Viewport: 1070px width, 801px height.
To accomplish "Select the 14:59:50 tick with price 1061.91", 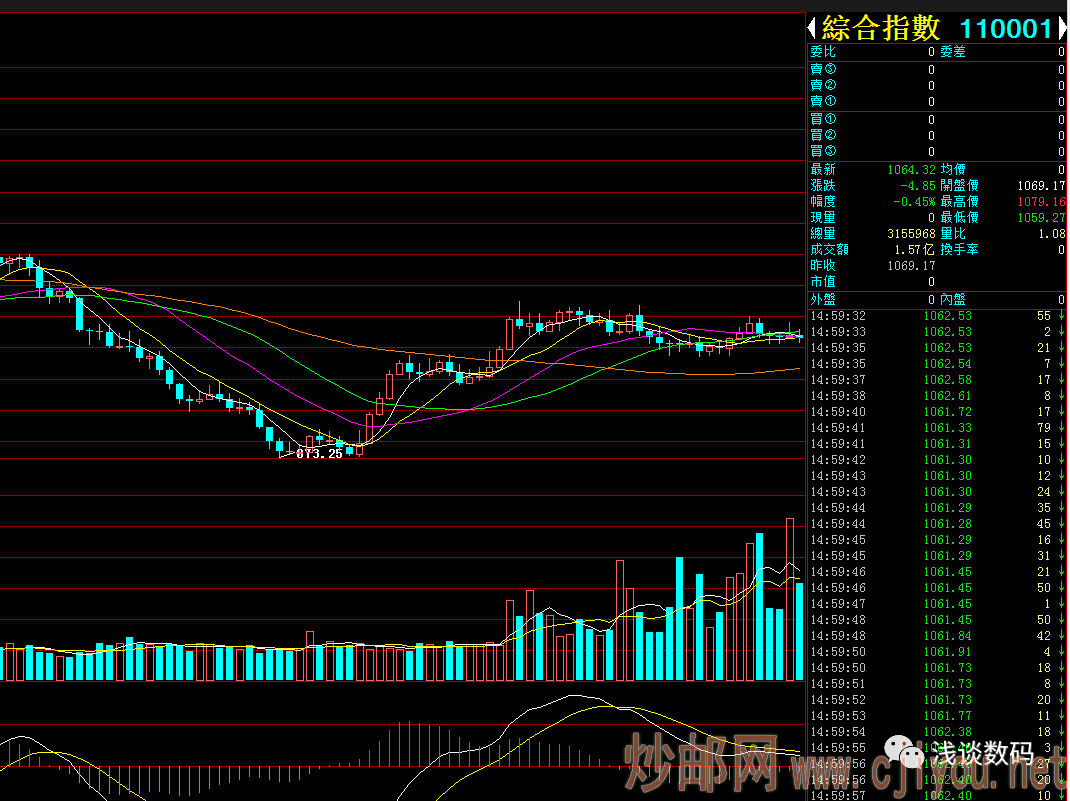I will pyautogui.click(x=947, y=652).
